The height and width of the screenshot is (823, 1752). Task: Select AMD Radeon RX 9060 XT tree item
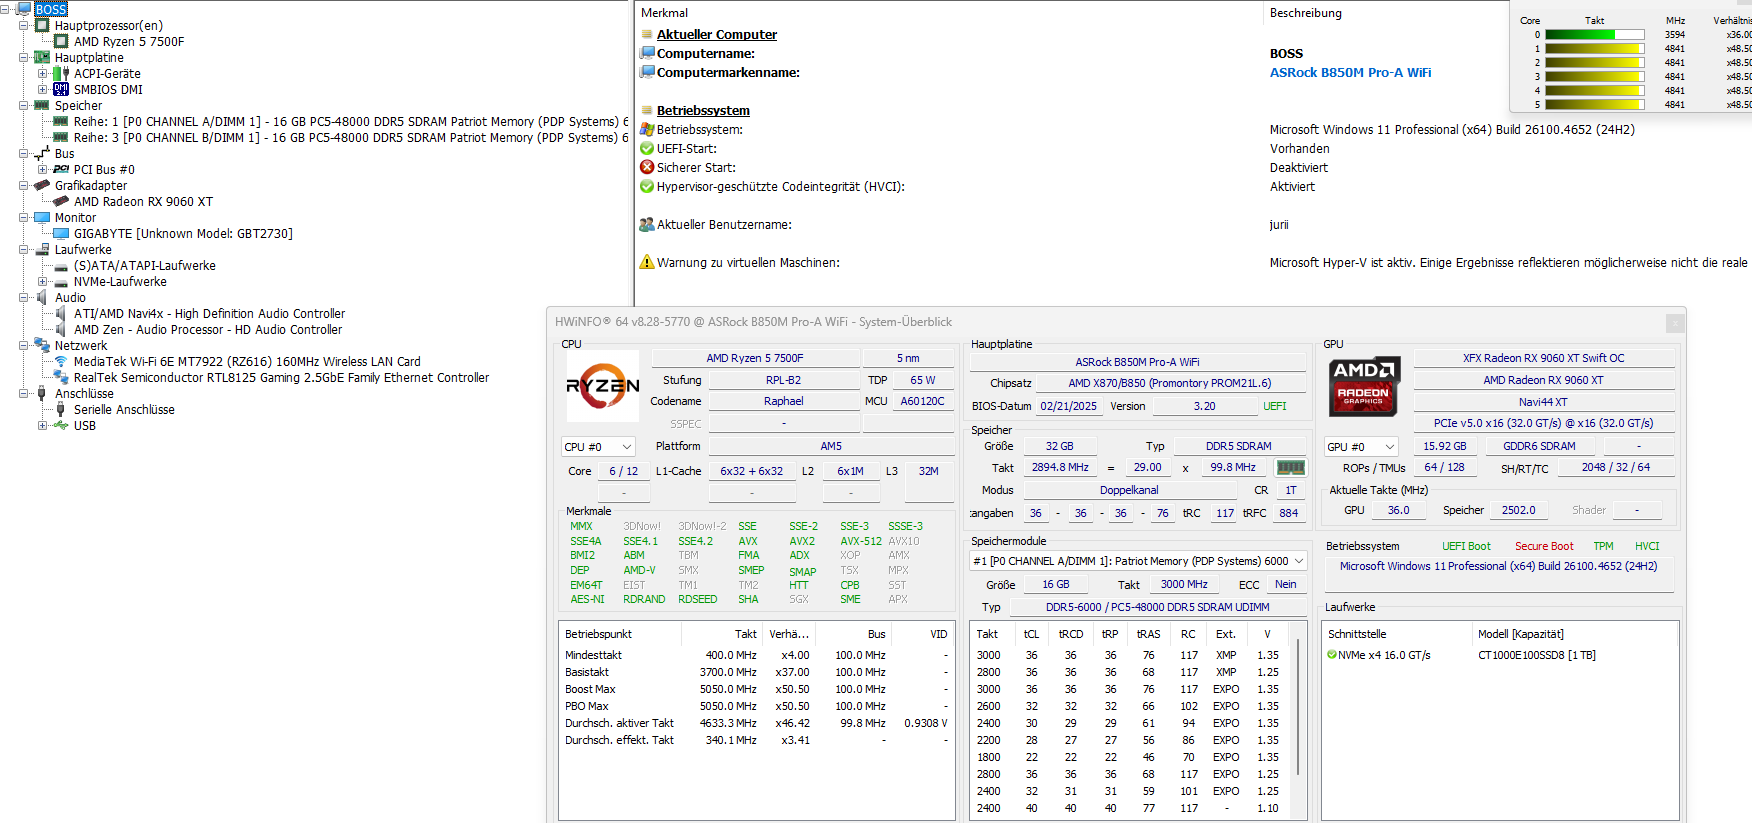tap(143, 201)
